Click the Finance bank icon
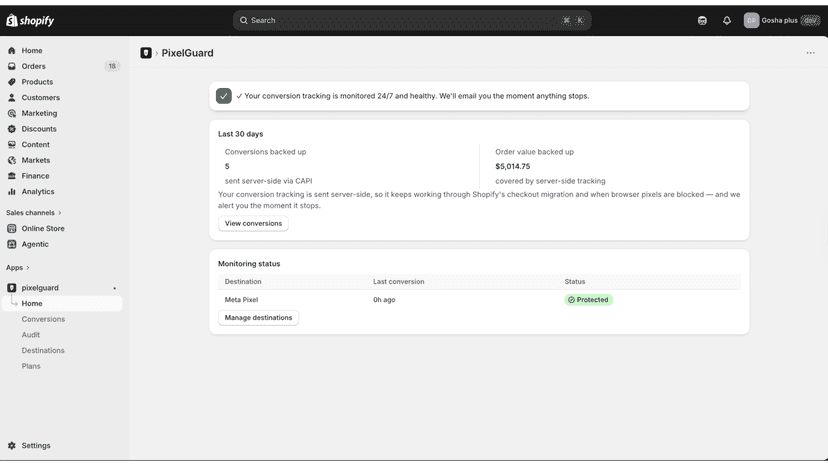Image resolution: width=828 pixels, height=466 pixels. (x=12, y=176)
